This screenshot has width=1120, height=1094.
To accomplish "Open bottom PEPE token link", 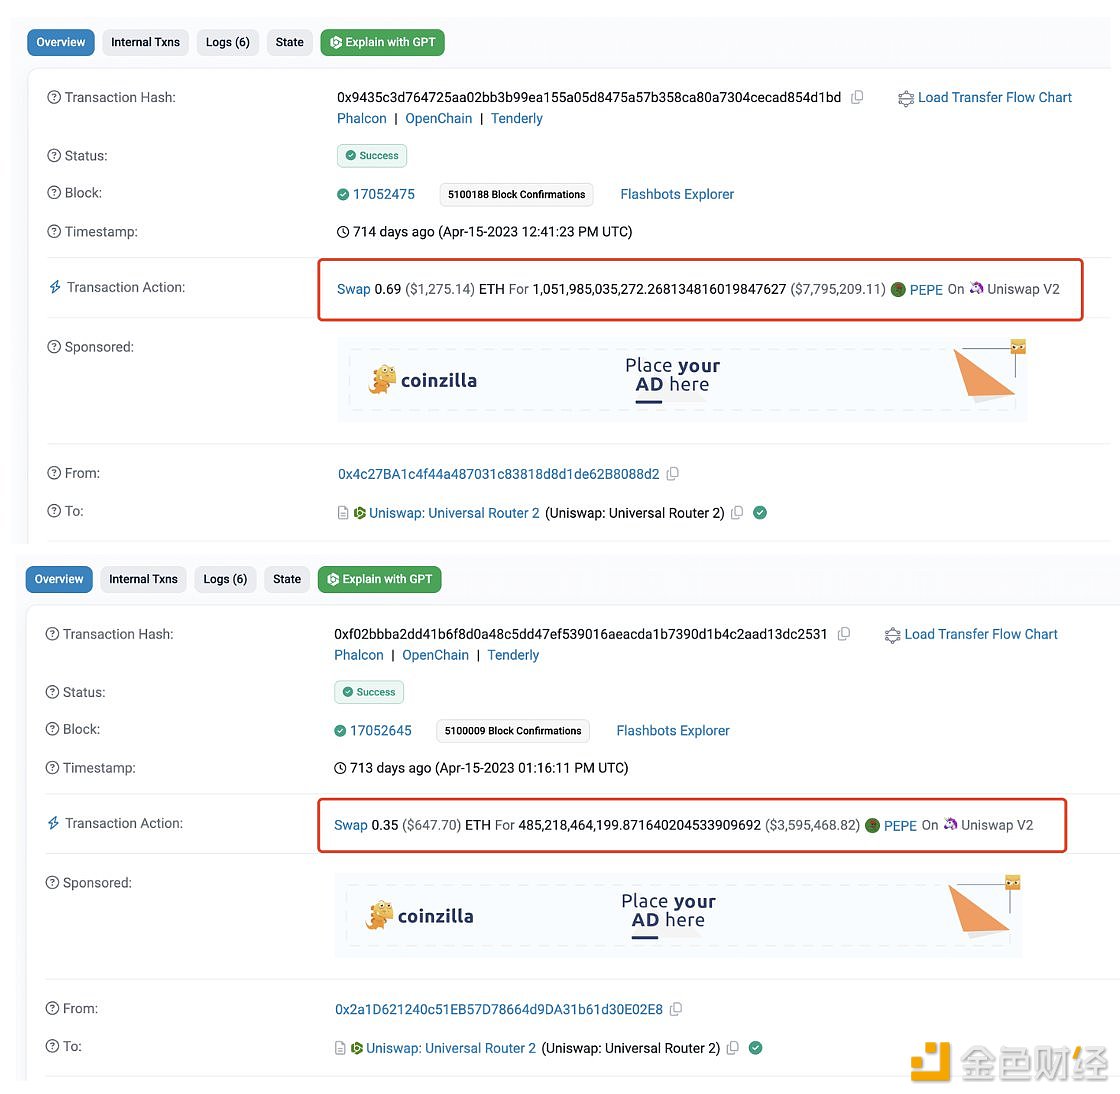I will coord(900,826).
